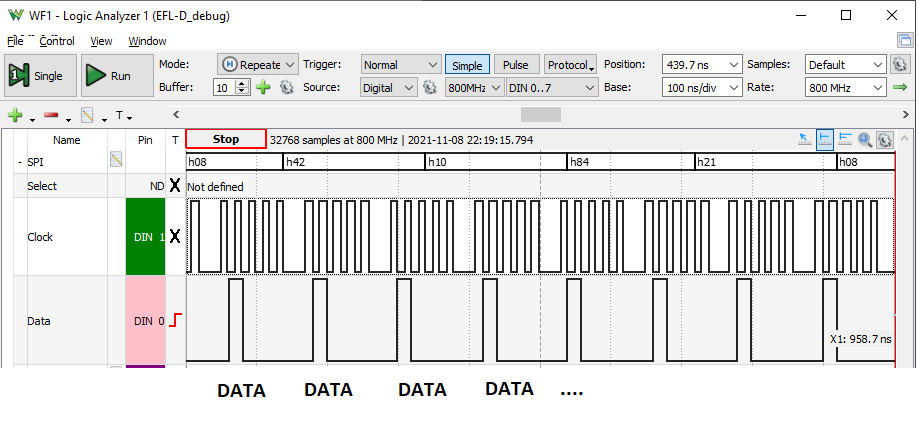The height and width of the screenshot is (431, 919).
Task: Toggle the Pulse trigger button
Action: coord(515,65)
